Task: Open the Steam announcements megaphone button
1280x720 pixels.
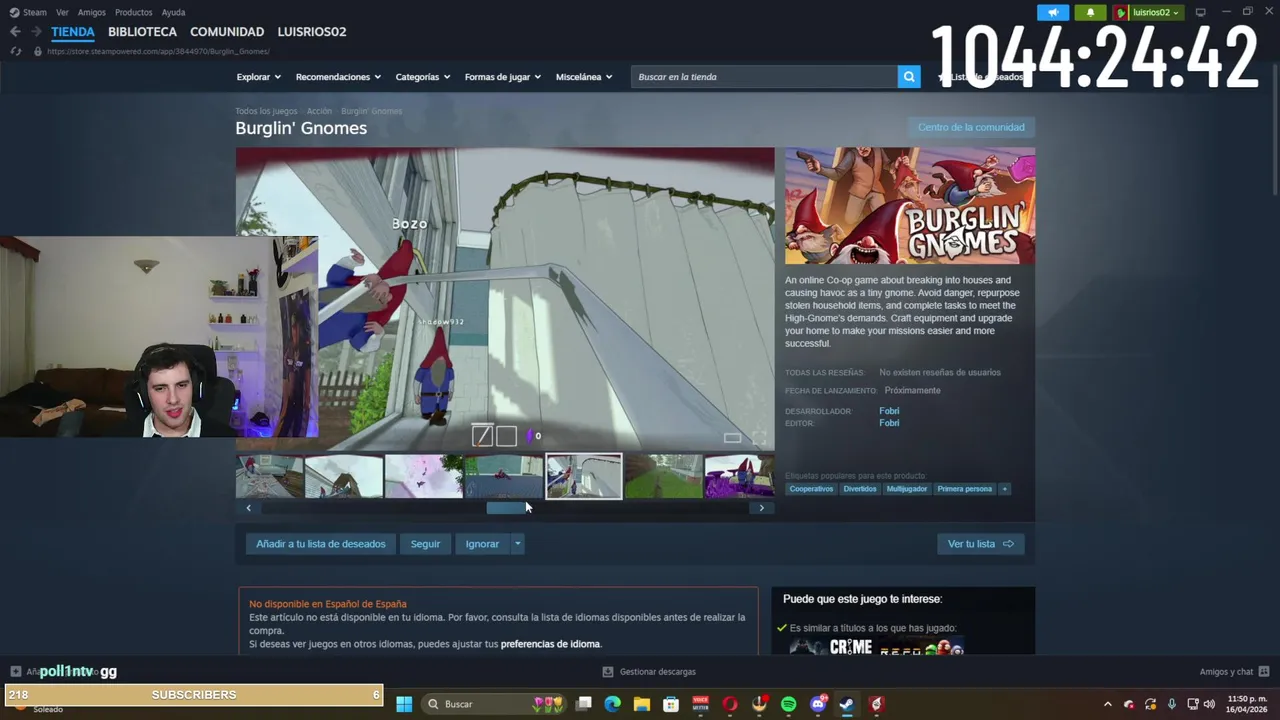Action: pos(1053,12)
